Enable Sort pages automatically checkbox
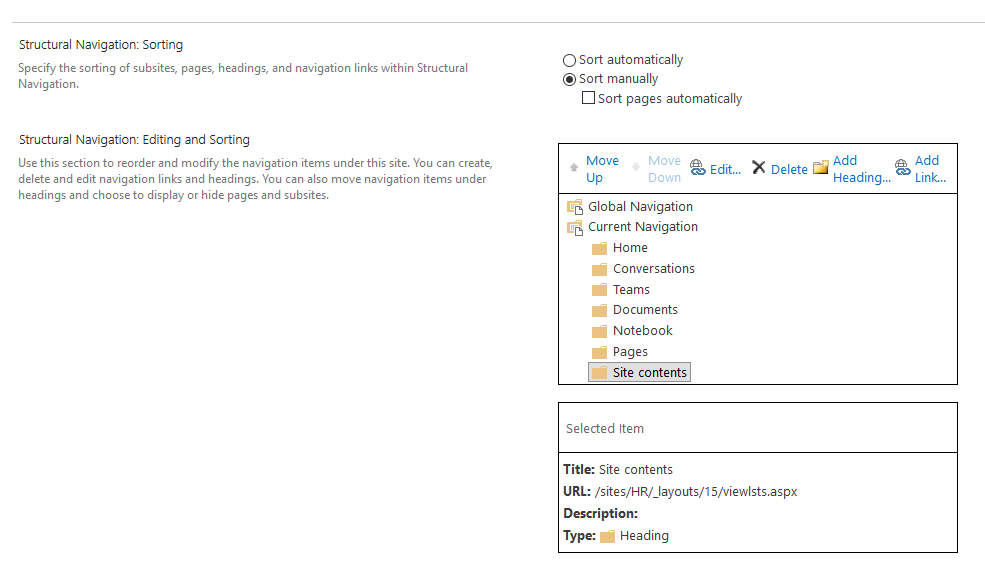The height and width of the screenshot is (574, 985). click(x=588, y=98)
